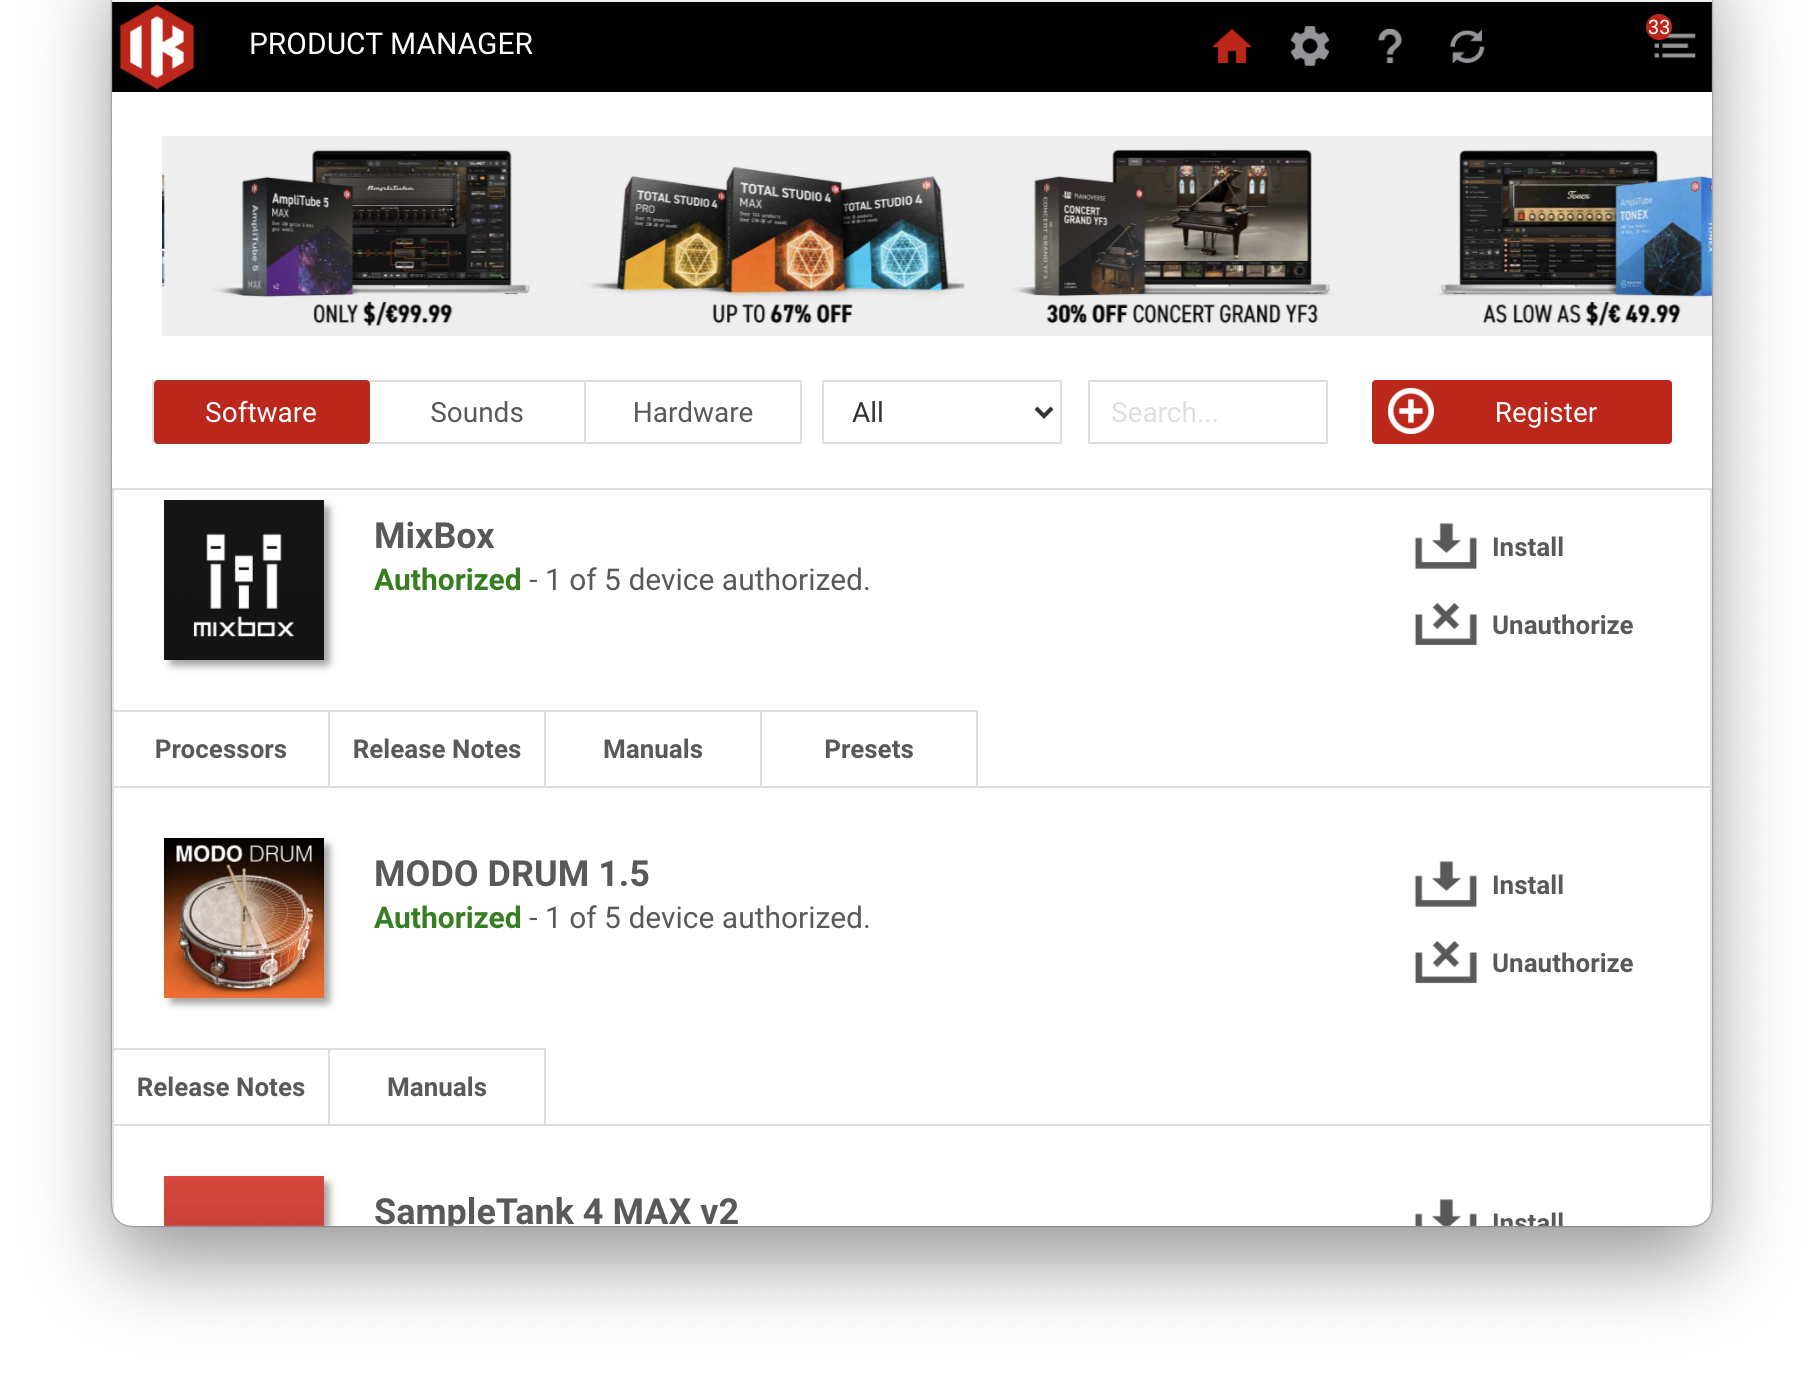Unauthorize MODO DRUM 1.5
The image size is (1814, 1374).
coord(1524,963)
